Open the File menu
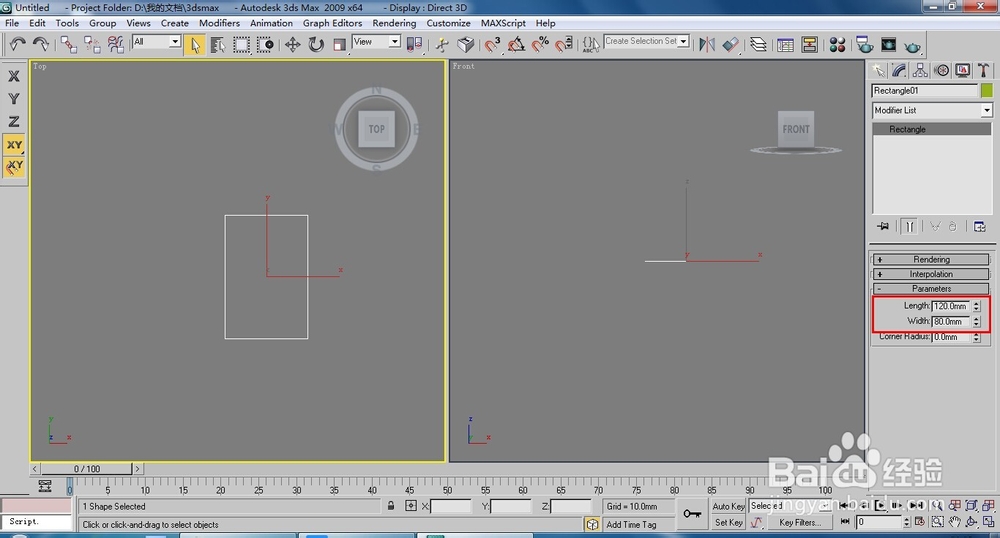Screen dimensions: 1000x538 (12, 23)
